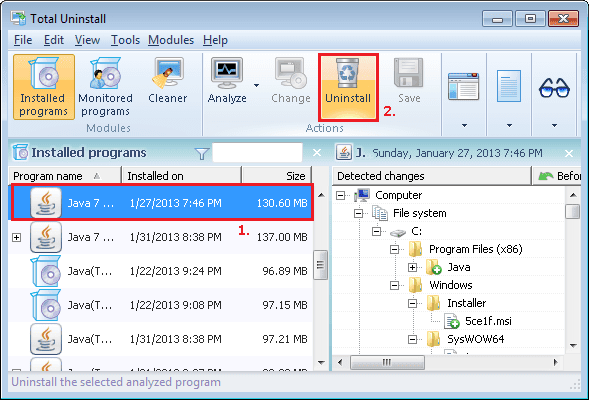Expand the Java 7 row dated 1/31/2013 8:38 PM
Viewport: 589px width, 400px height.
[16, 237]
